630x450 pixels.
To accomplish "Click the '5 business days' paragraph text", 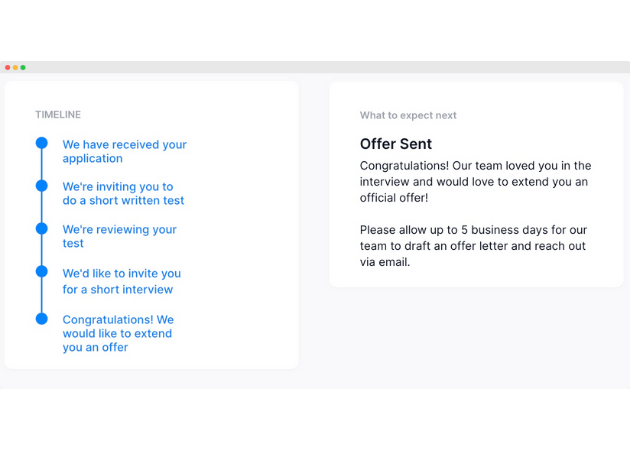I will [473, 246].
